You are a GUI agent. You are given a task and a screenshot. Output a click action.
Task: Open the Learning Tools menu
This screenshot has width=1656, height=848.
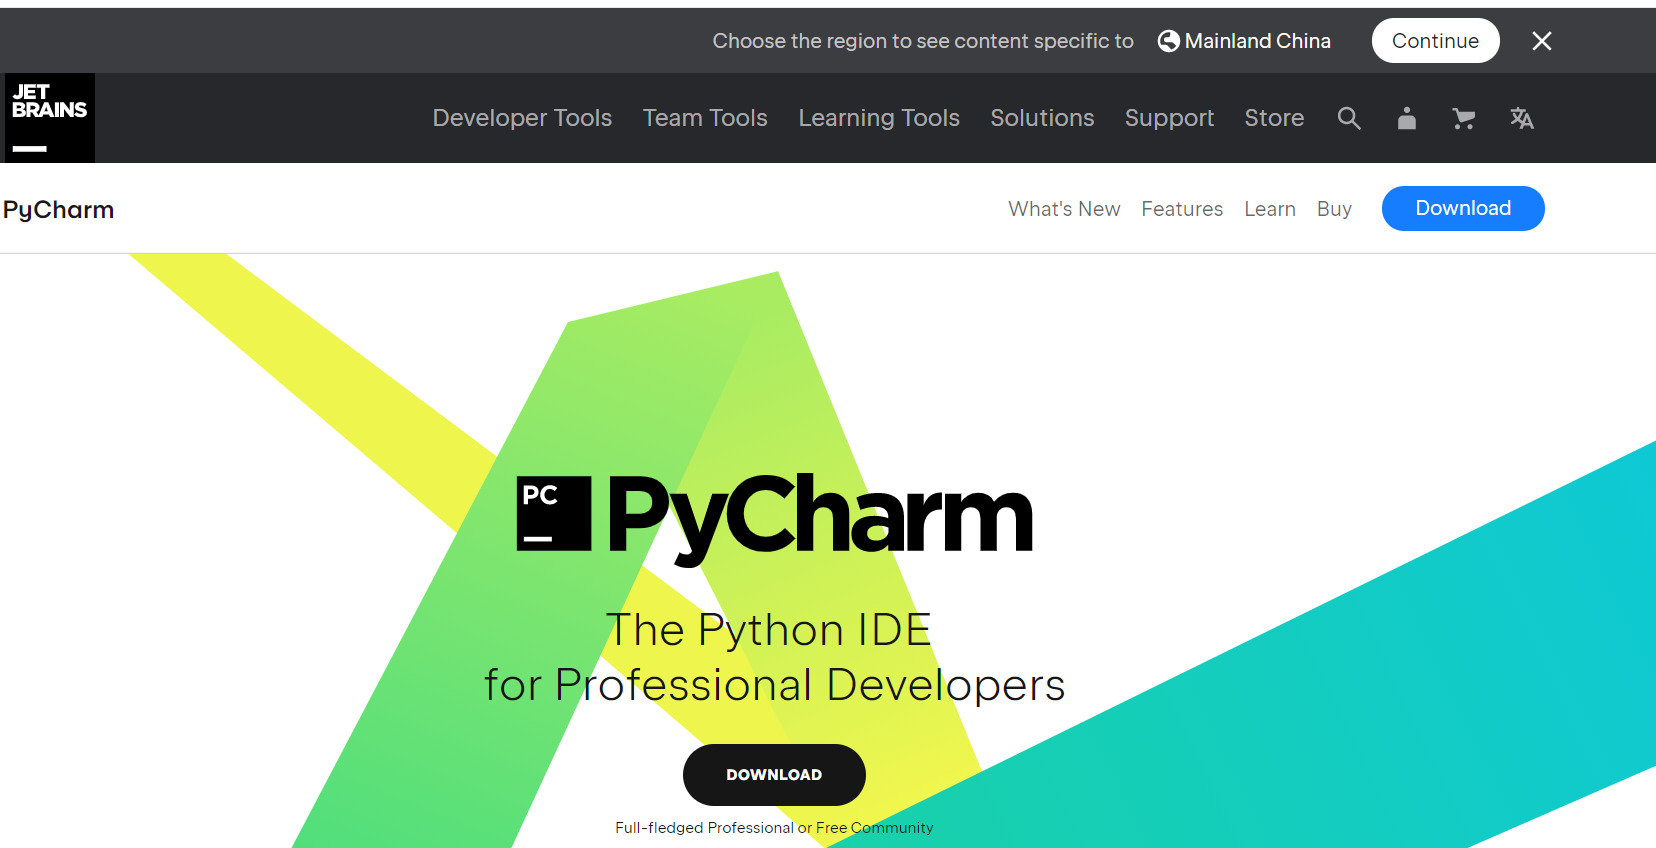pyautogui.click(x=879, y=118)
